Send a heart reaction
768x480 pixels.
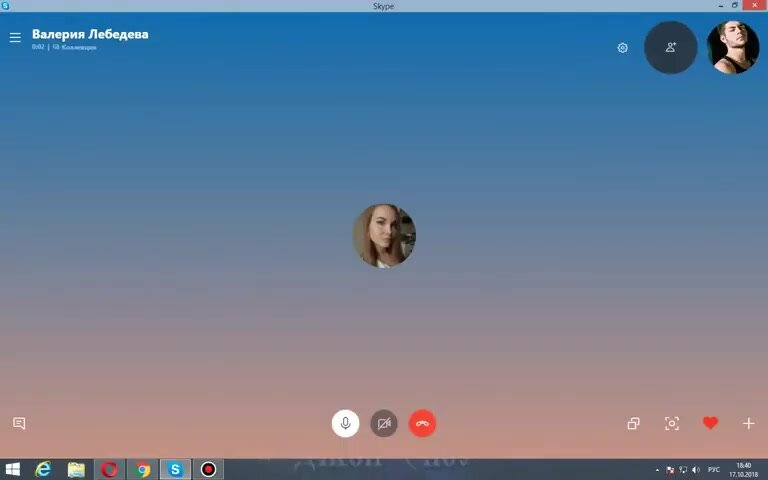click(710, 423)
